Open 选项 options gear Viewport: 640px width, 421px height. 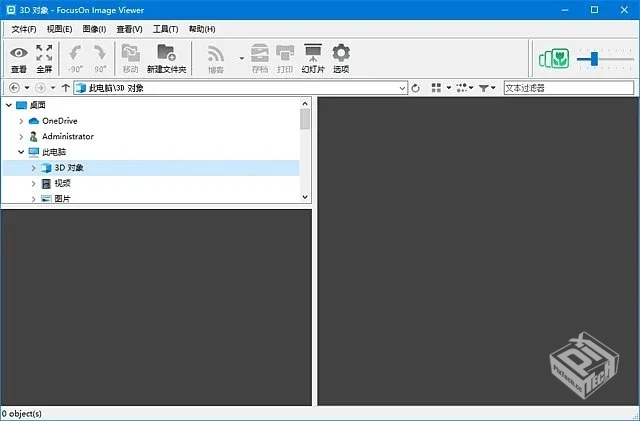[x=341, y=58]
